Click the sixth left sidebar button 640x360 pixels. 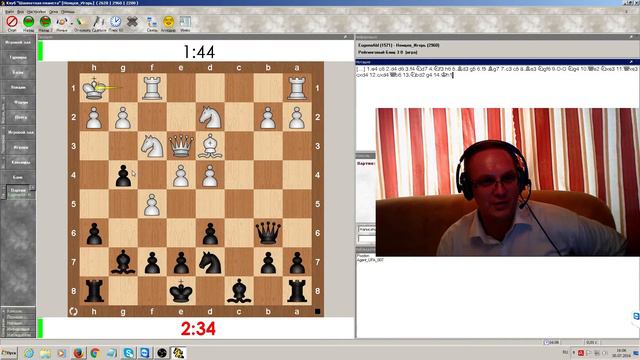click(x=20, y=117)
